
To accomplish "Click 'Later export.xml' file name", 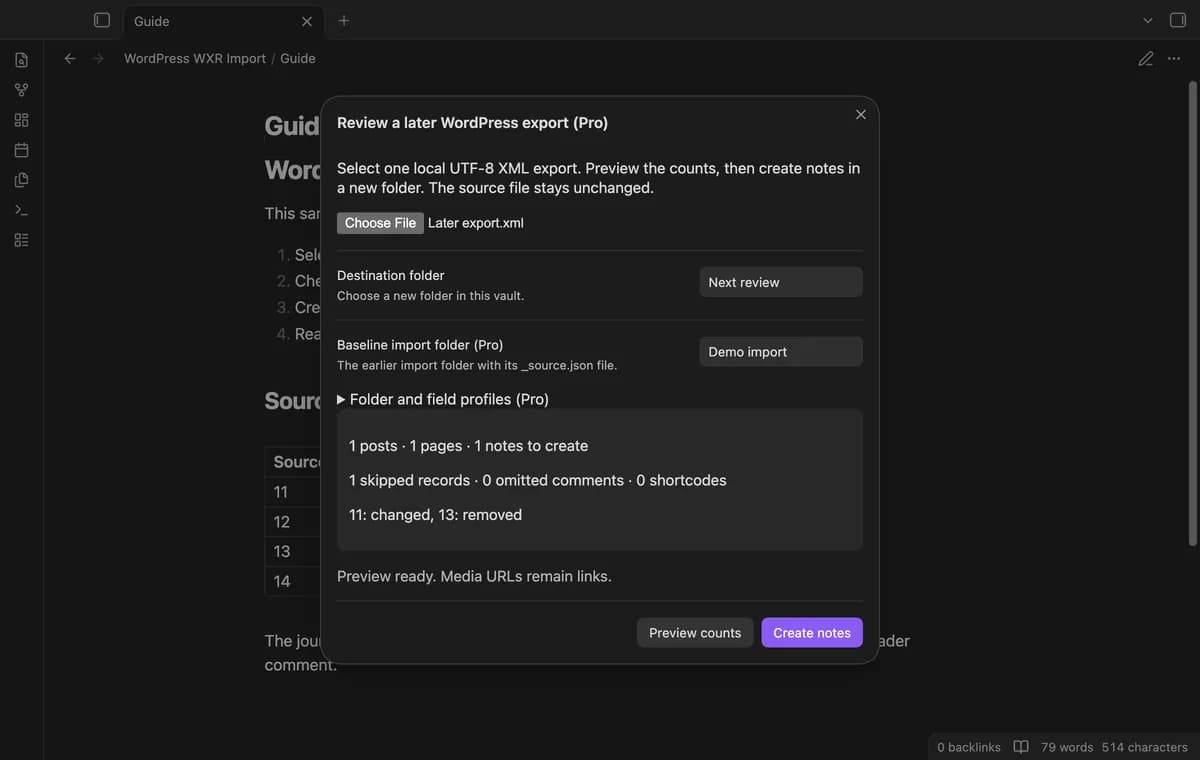I will (476, 223).
